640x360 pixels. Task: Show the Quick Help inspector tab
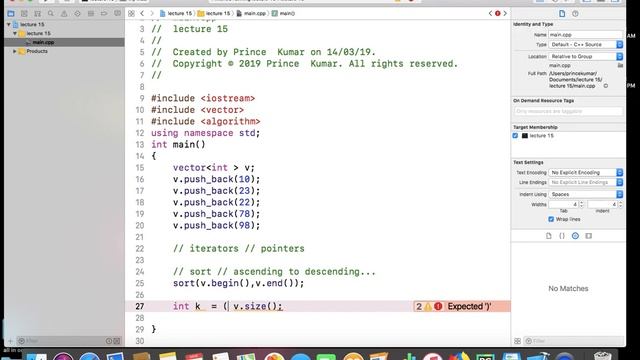click(575, 13)
